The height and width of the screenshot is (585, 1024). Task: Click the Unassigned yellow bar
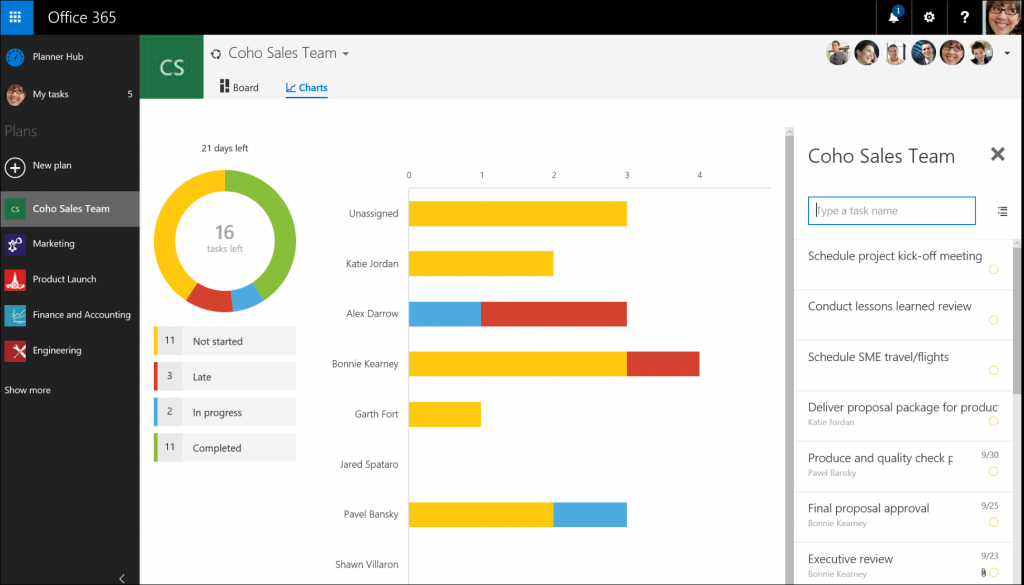click(518, 213)
